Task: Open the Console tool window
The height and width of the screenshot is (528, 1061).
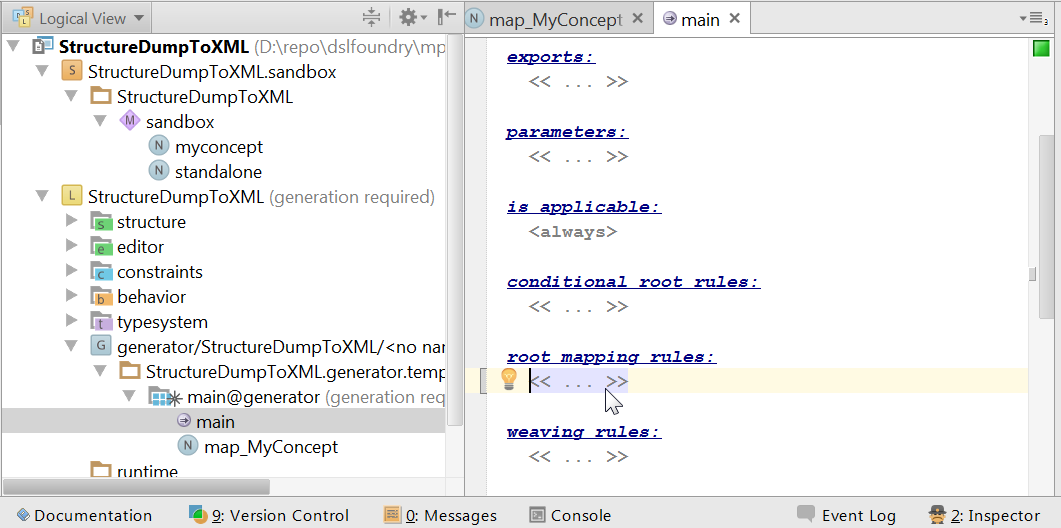Action: pyautogui.click(x=570, y=516)
